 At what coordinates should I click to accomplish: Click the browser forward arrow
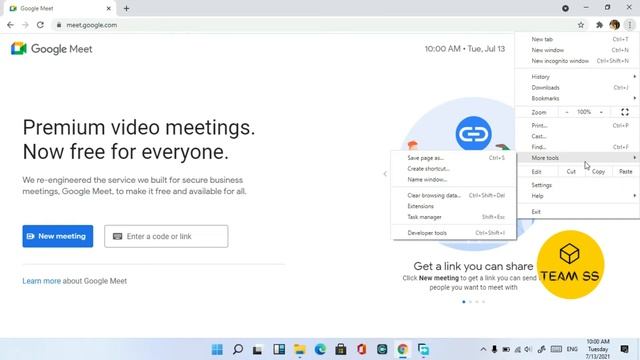click(x=25, y=25)
